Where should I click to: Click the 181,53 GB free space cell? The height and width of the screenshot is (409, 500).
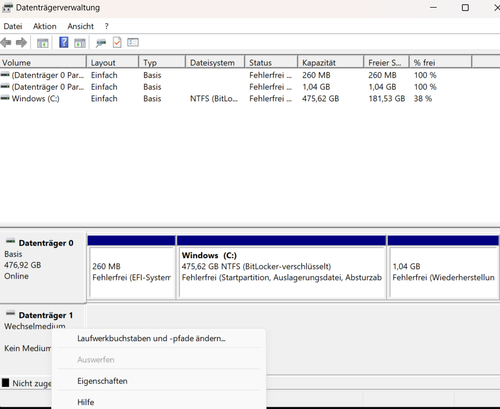click(387, 99)
